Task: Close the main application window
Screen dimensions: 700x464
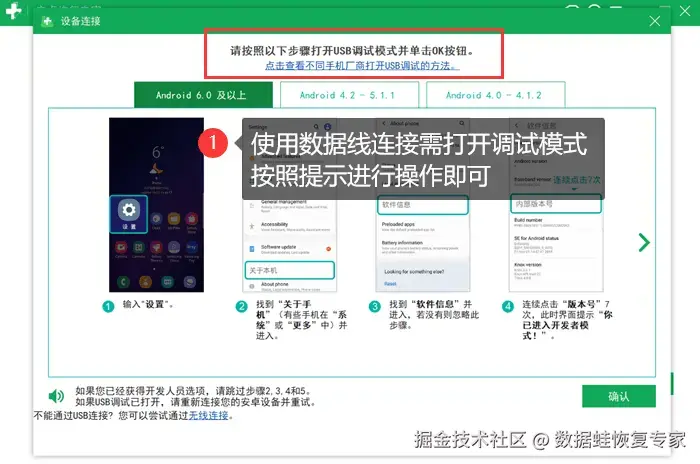Action: pos(685,11)
